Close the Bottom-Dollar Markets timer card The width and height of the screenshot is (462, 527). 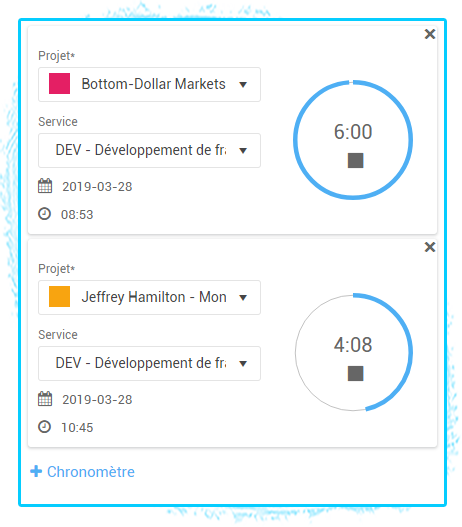pyautogui.click(x=430, y=34)
